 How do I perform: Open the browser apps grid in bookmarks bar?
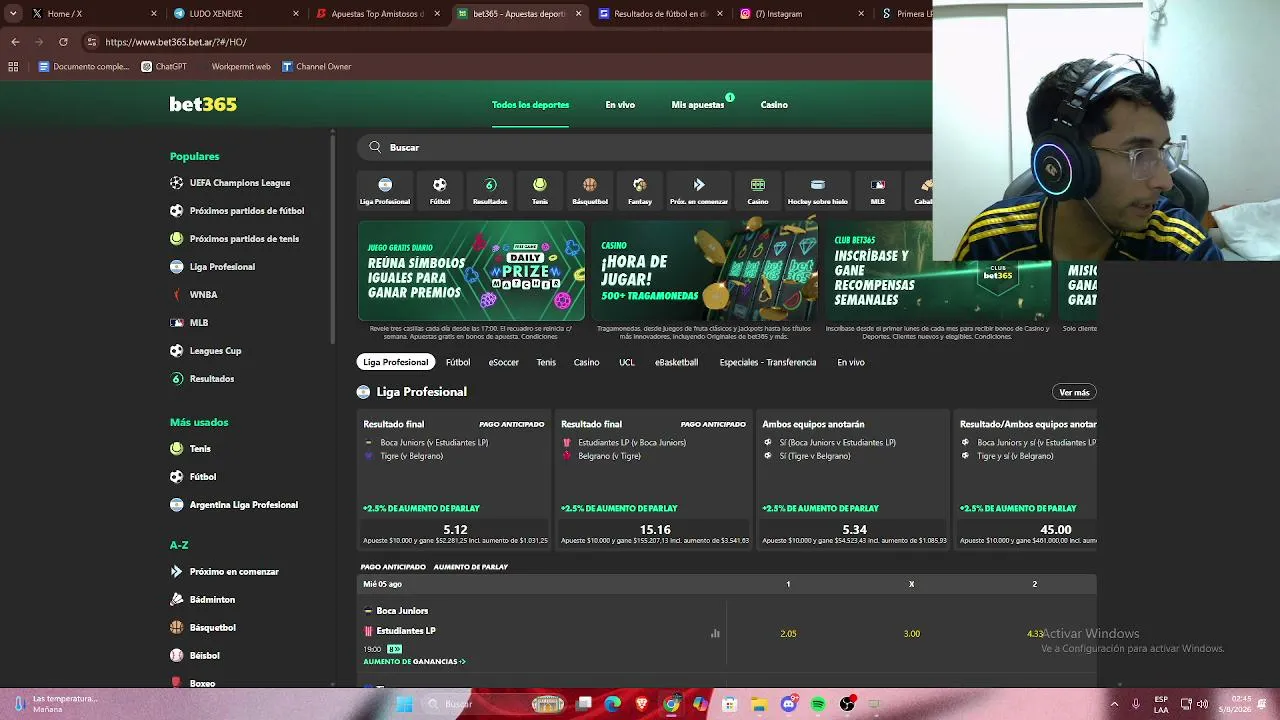[13, 67]
